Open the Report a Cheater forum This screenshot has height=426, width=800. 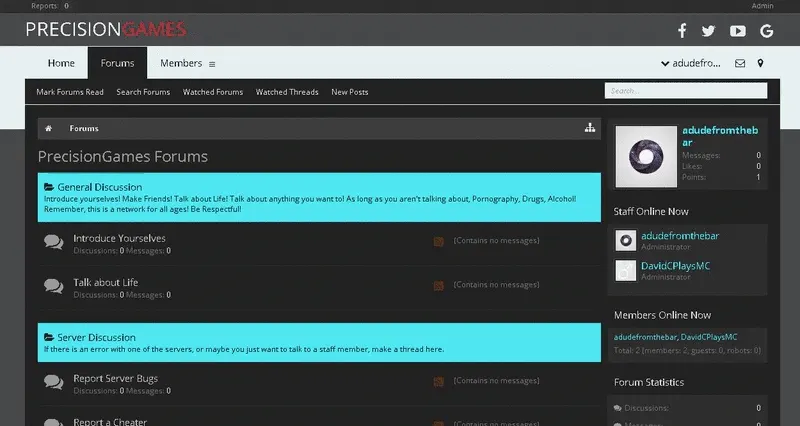click(110, 422)
